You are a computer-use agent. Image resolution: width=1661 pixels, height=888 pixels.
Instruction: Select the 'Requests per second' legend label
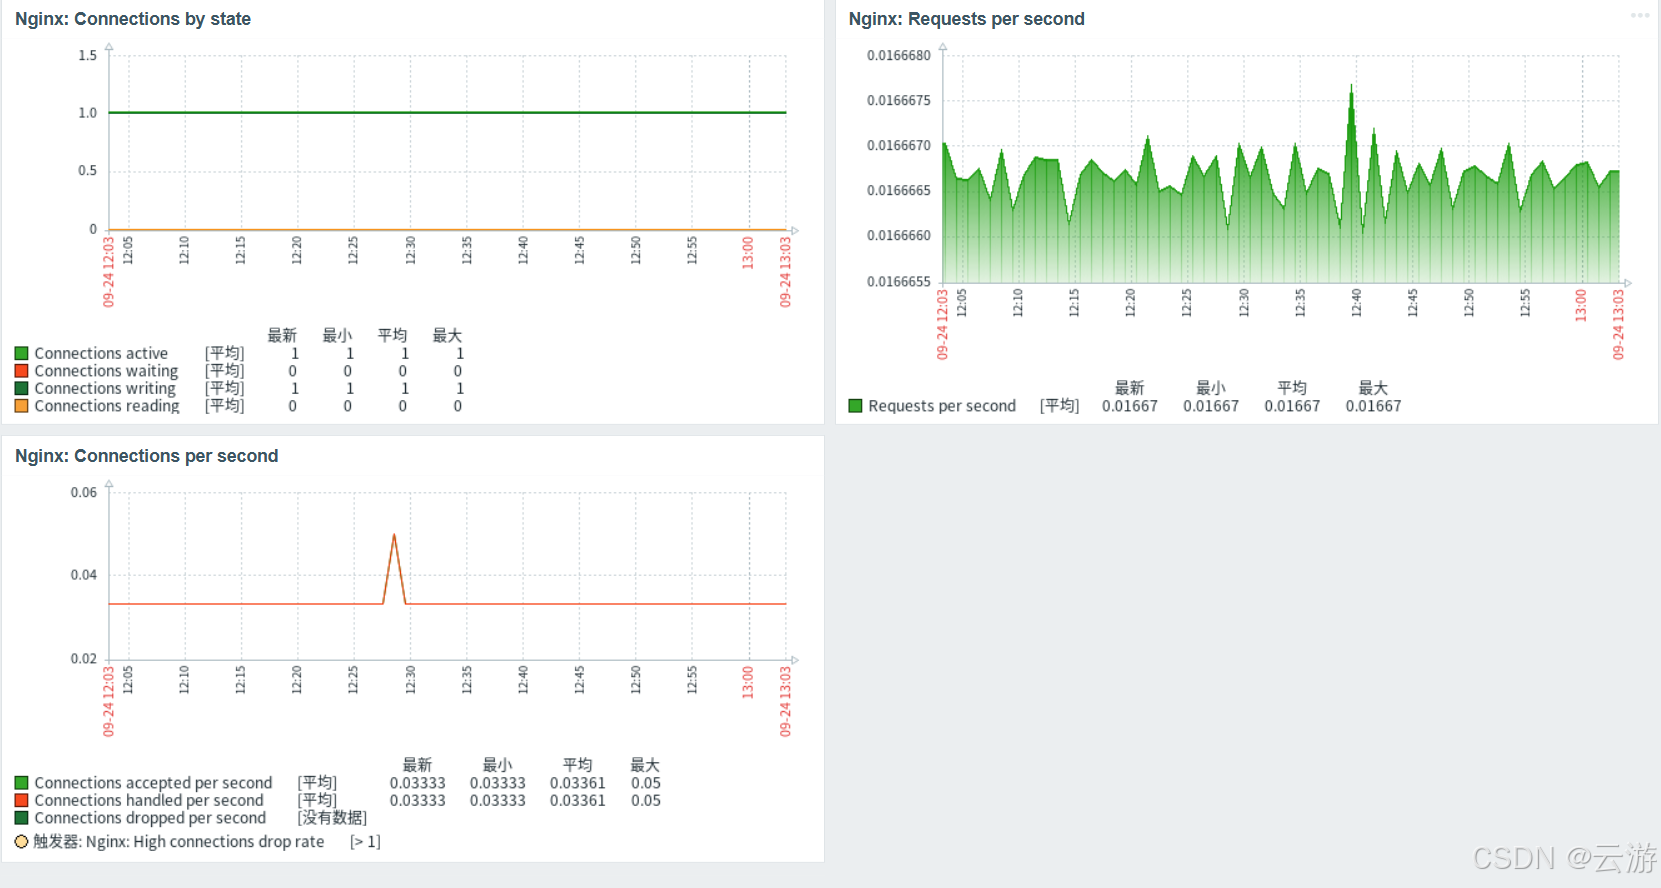pos(942,406)
